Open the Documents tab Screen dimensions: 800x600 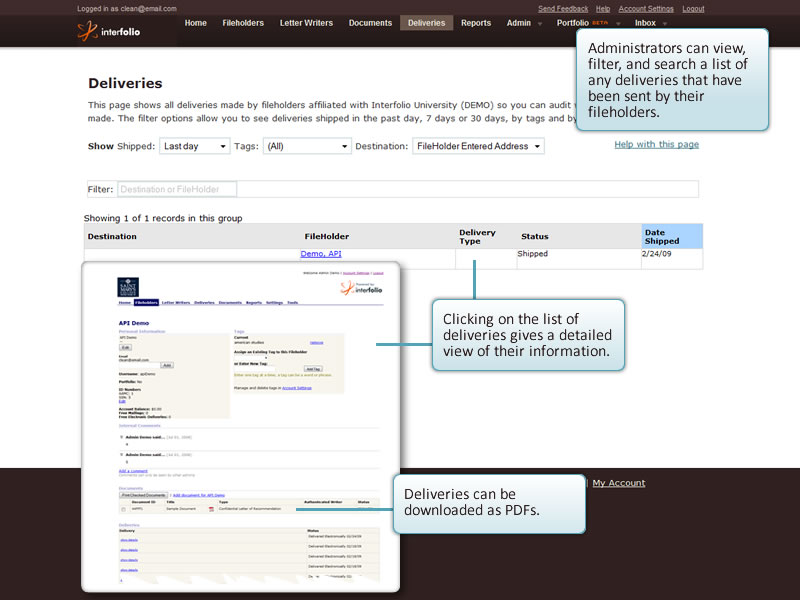click(x=370, y=23)
